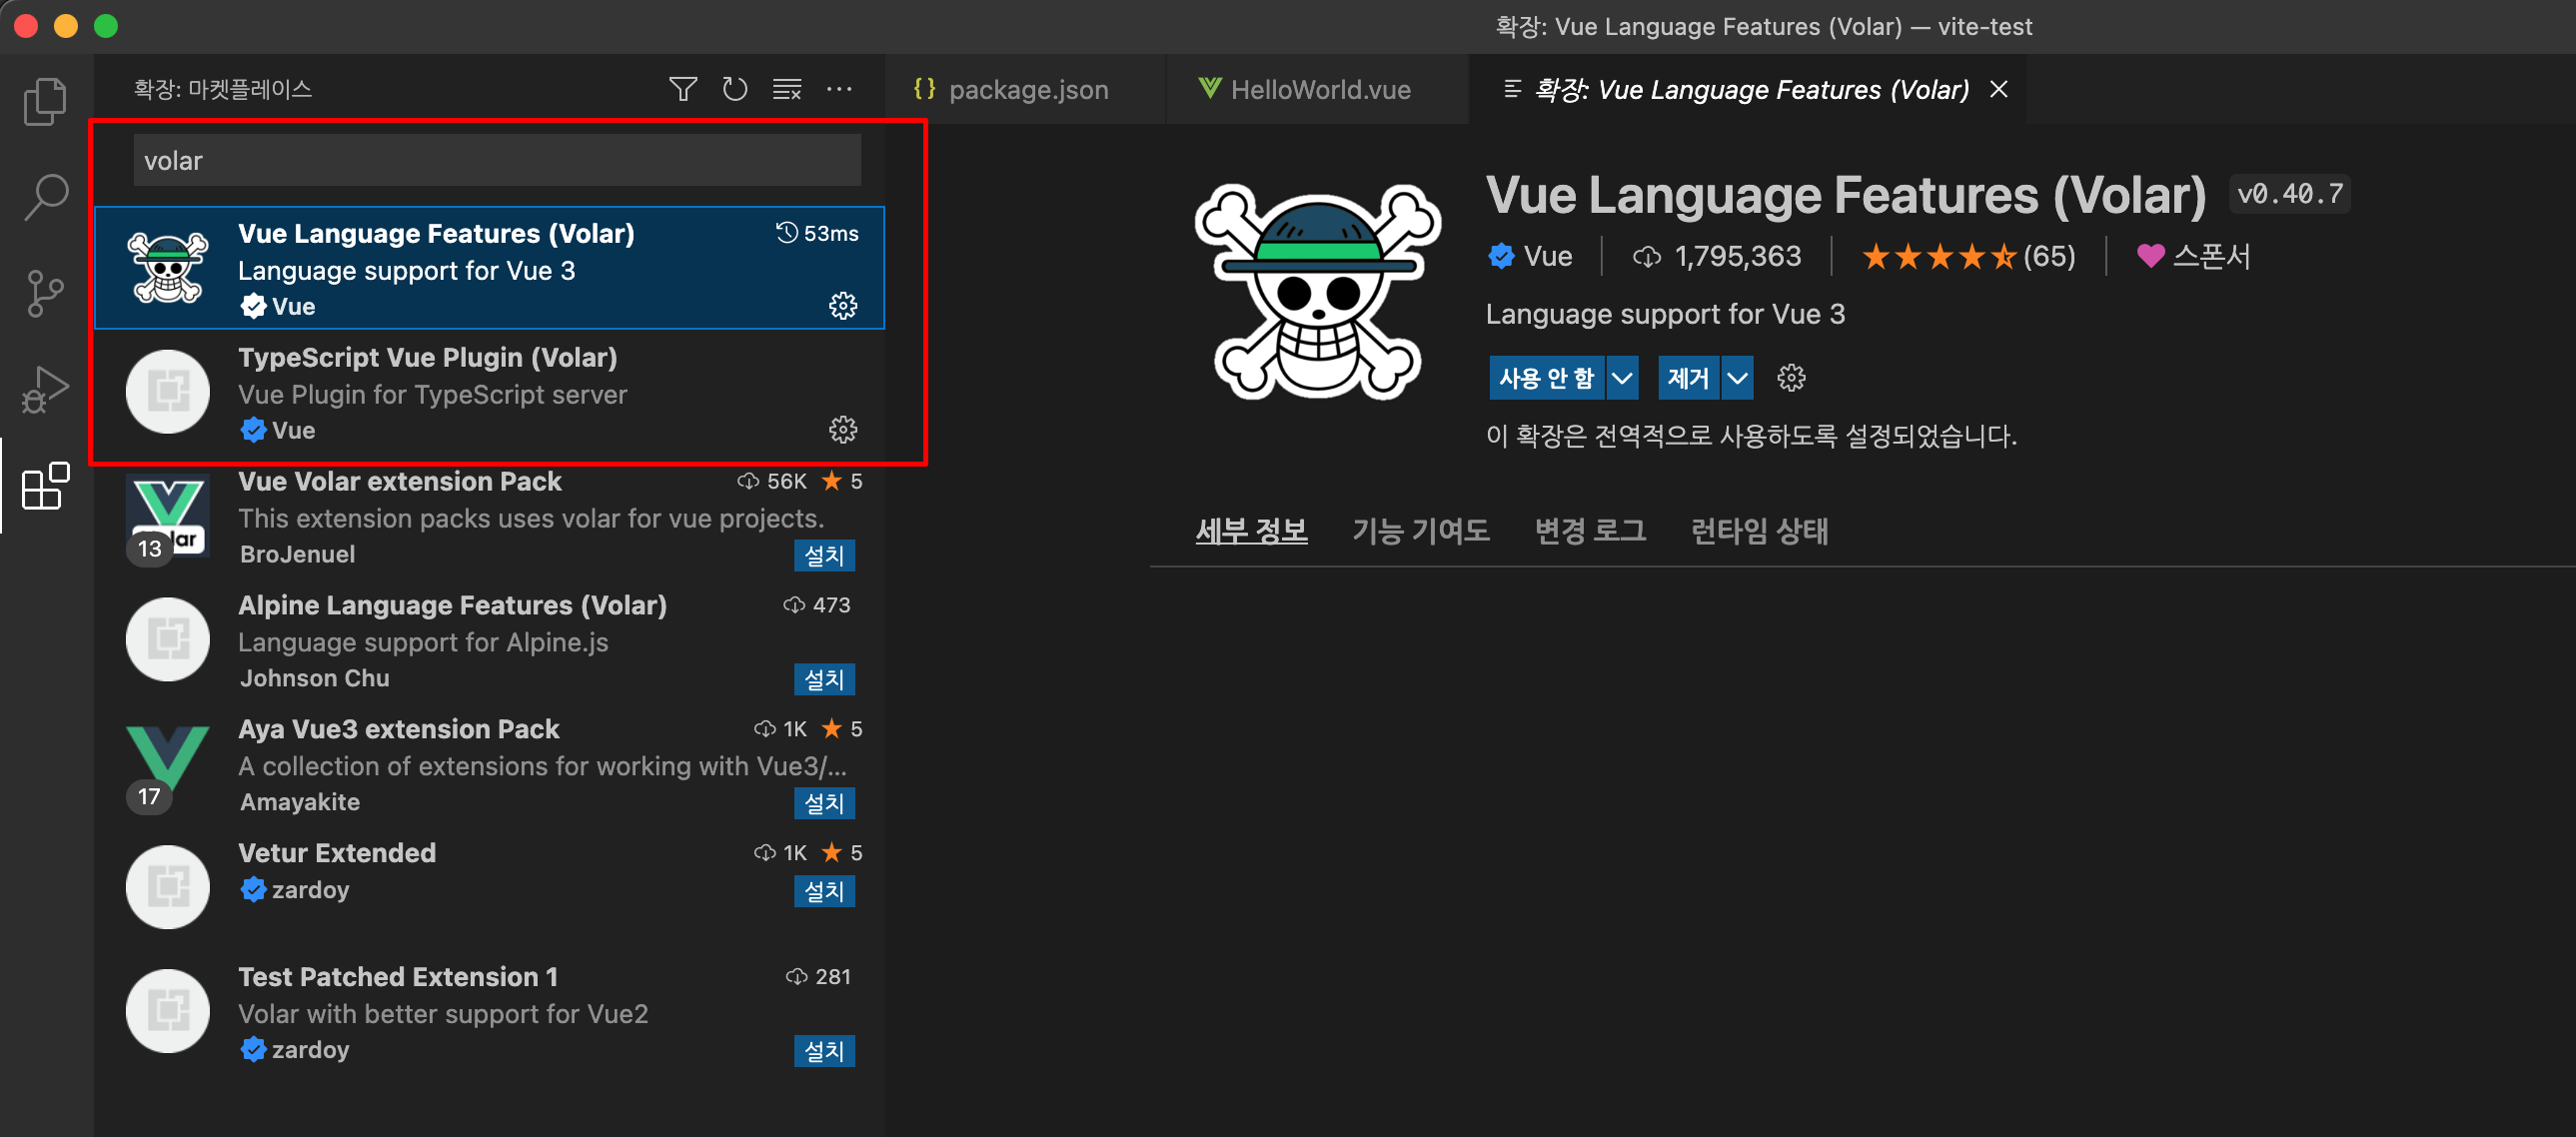Refresh the extensions marketplace list
Image resolution: width=2576 pixels, height=1137 pixels.
click(x=735, y=89)
